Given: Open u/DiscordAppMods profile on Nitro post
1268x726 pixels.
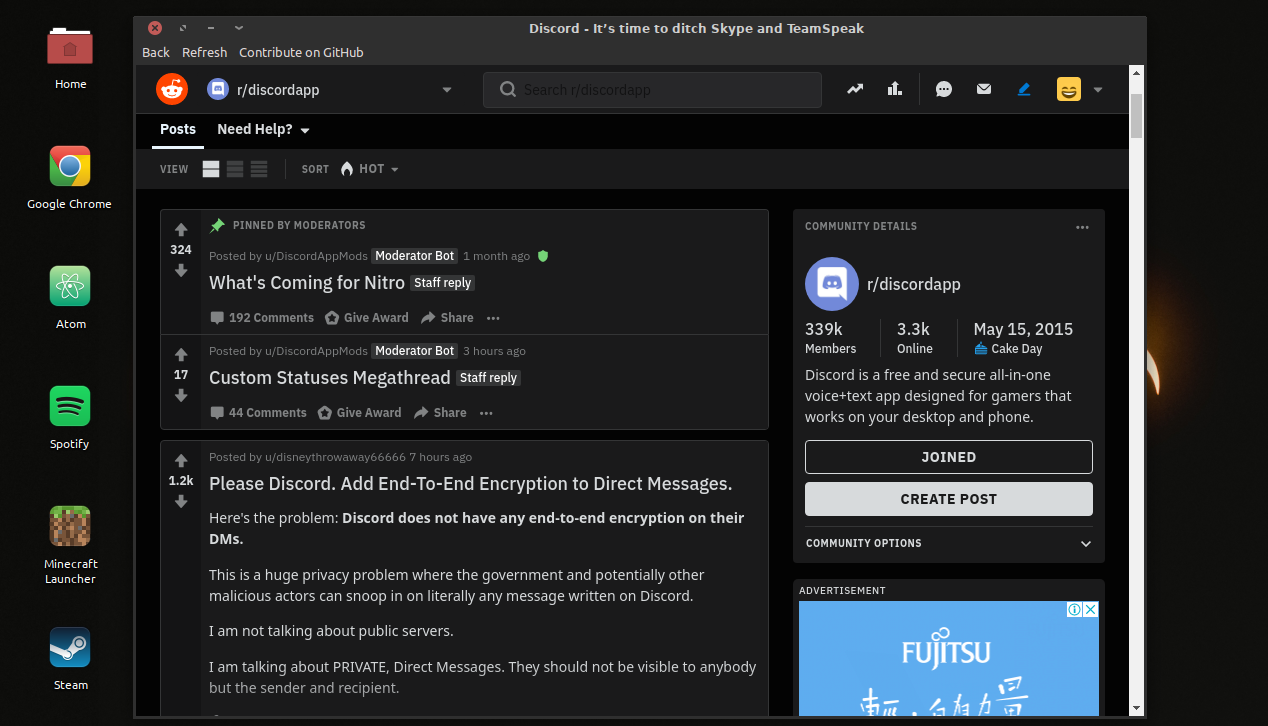Looking at the screenshot, I should click(316, 256).
